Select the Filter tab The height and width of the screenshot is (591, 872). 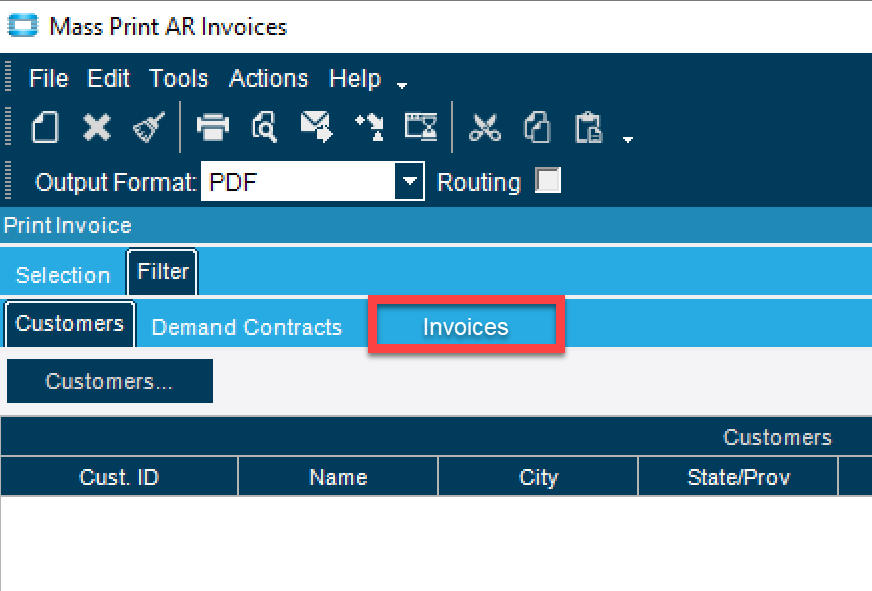tap(162, 272)
